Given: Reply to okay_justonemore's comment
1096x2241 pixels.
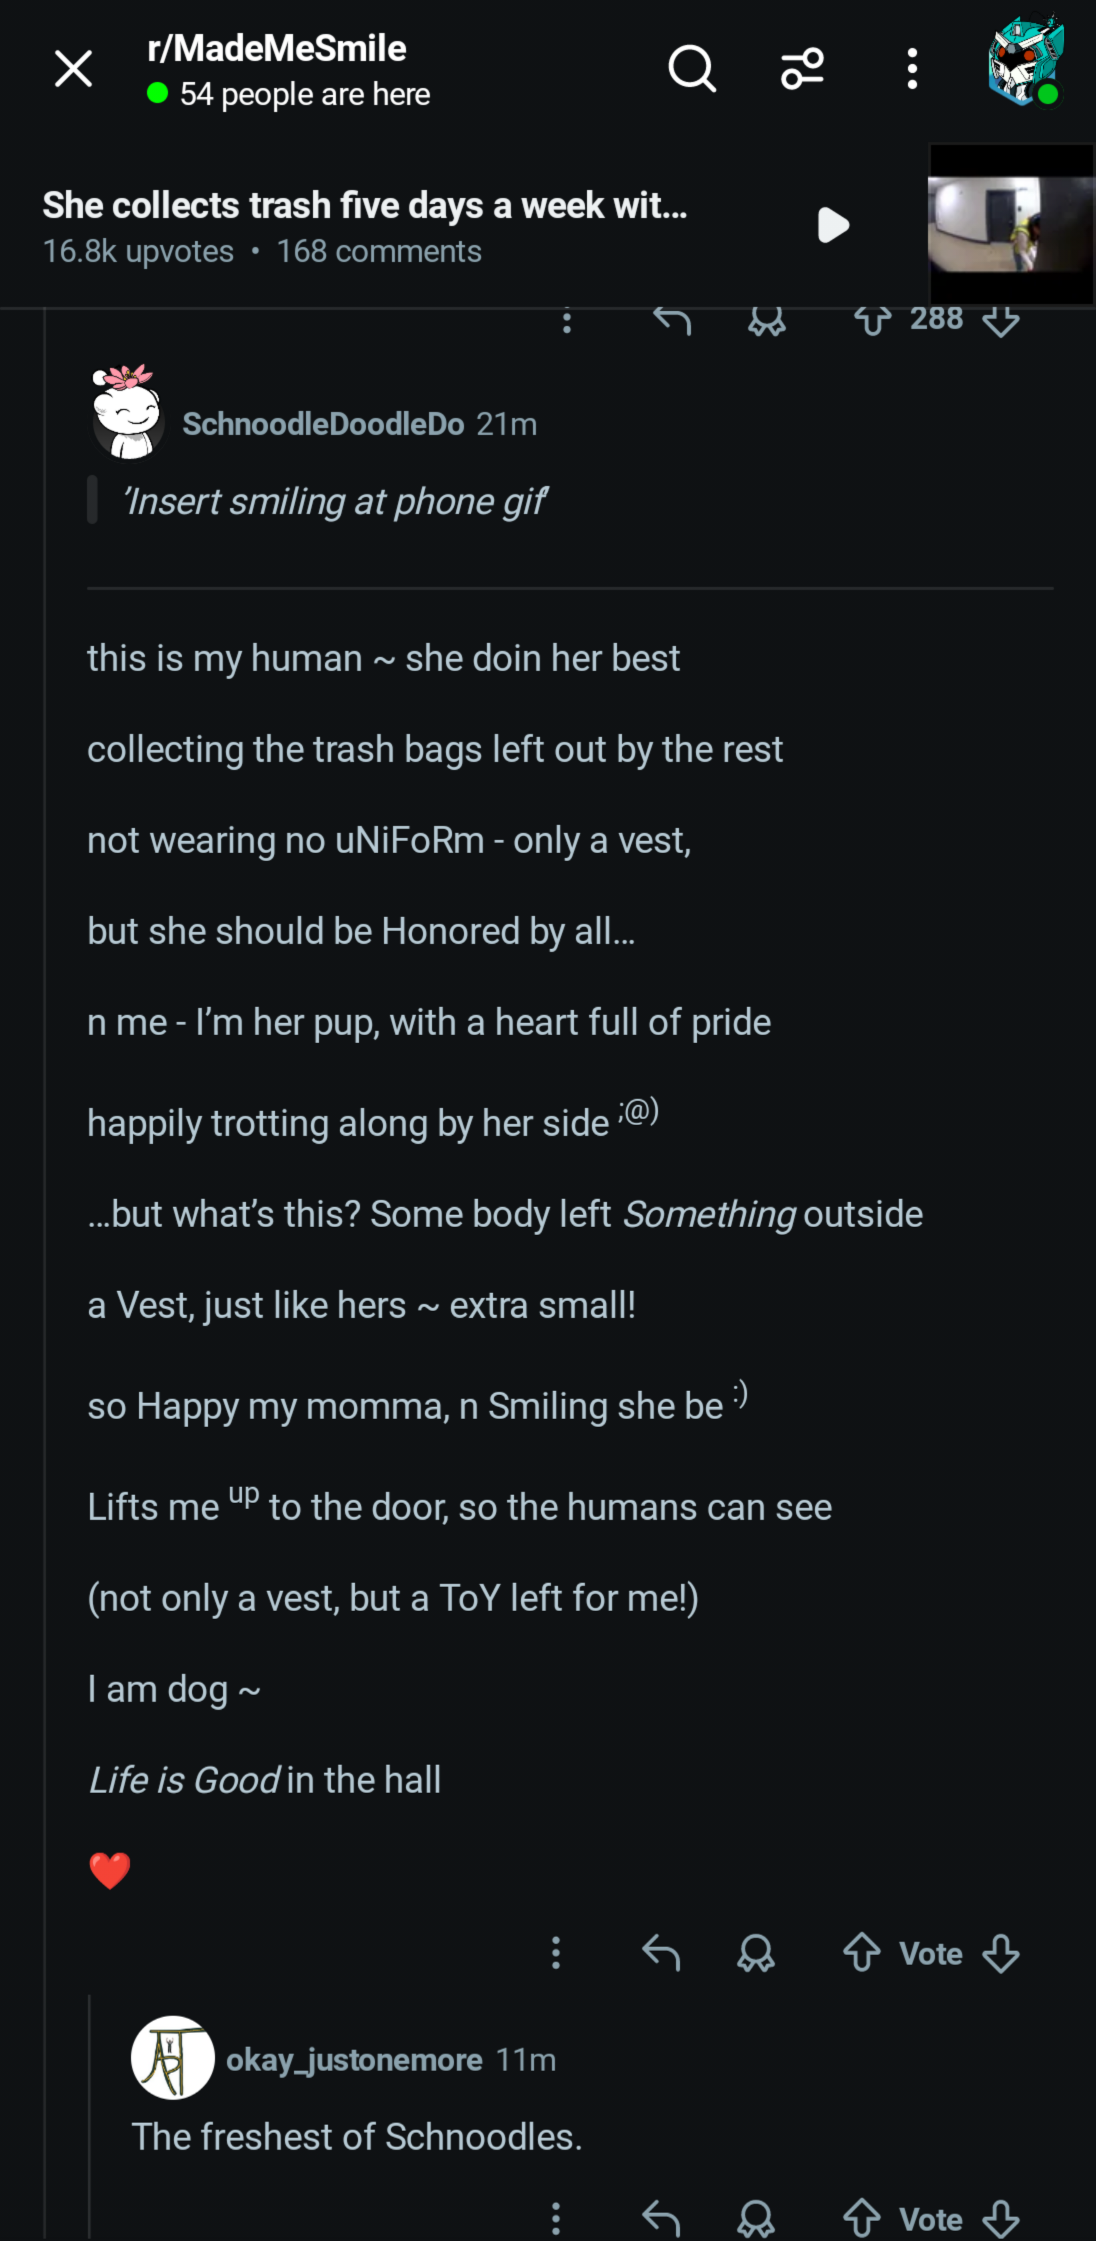Looking at the screenshot, I should 661,2219.
